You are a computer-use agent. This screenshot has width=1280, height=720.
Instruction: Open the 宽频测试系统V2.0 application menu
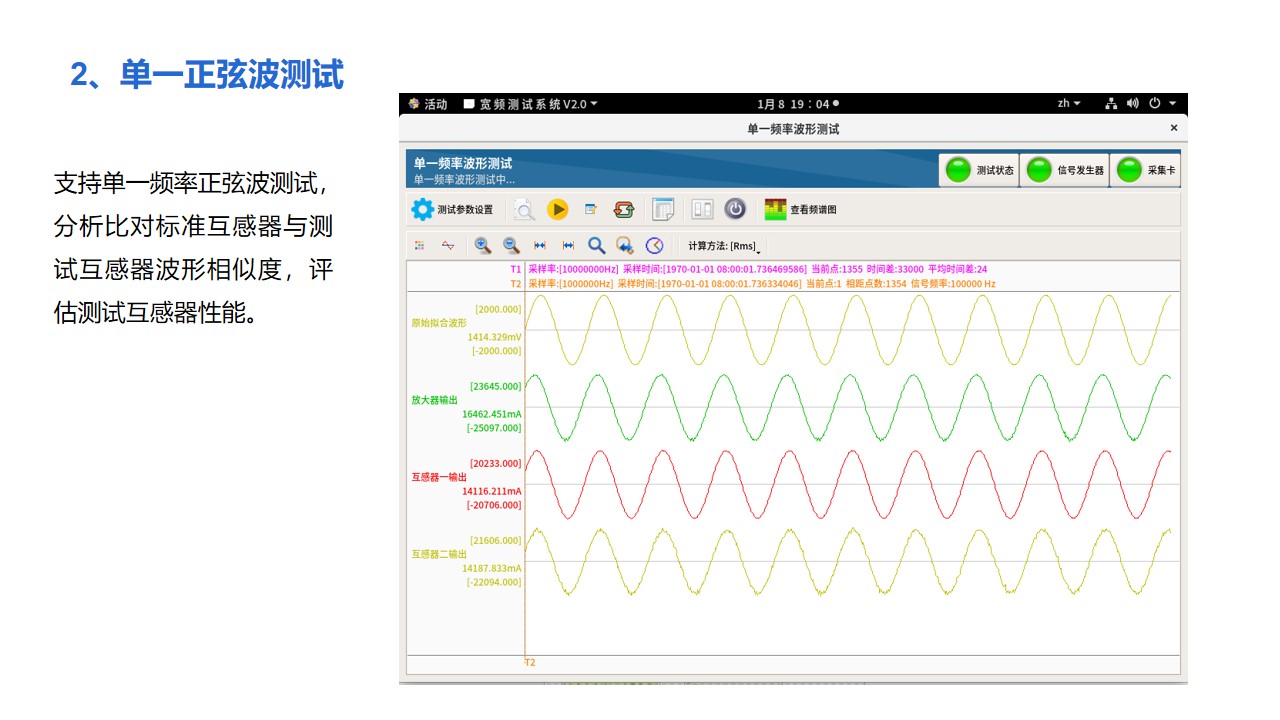530,104
